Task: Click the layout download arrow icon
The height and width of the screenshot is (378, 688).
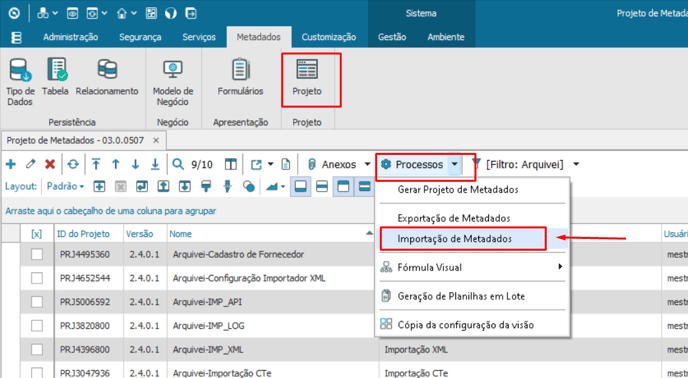Action: tap(185, 187)
